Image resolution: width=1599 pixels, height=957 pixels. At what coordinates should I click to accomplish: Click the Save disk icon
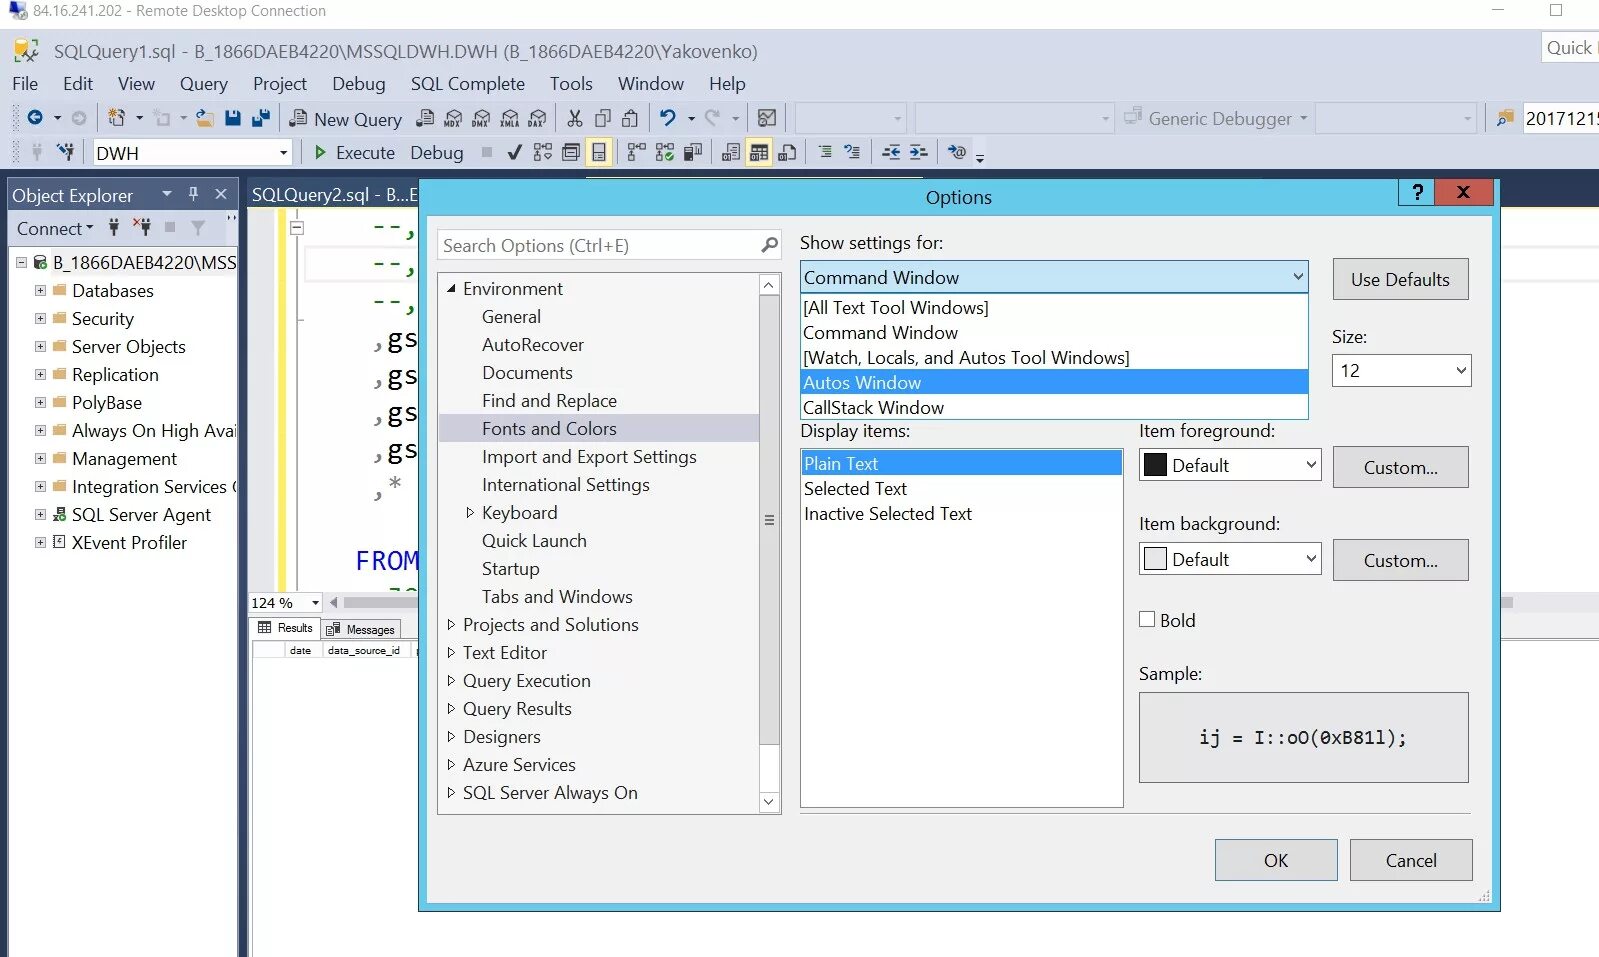click(233, 118)
